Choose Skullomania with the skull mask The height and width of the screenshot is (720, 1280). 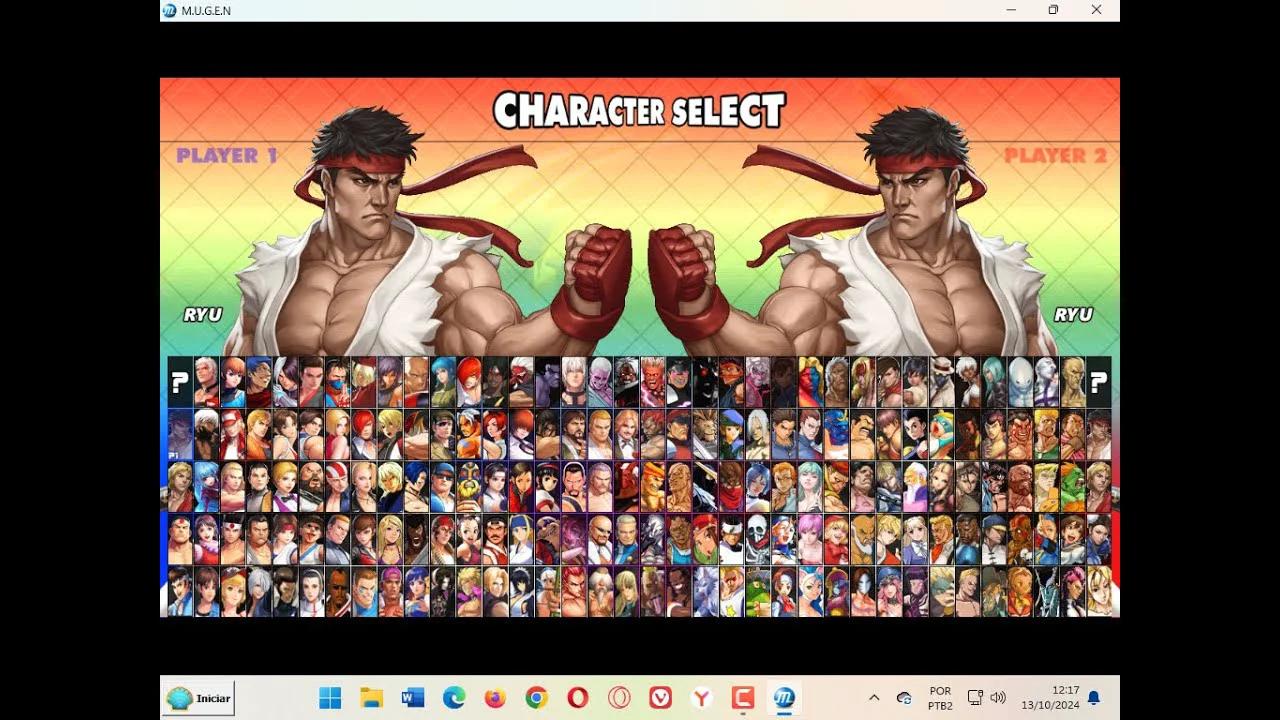tap(758, 538)
